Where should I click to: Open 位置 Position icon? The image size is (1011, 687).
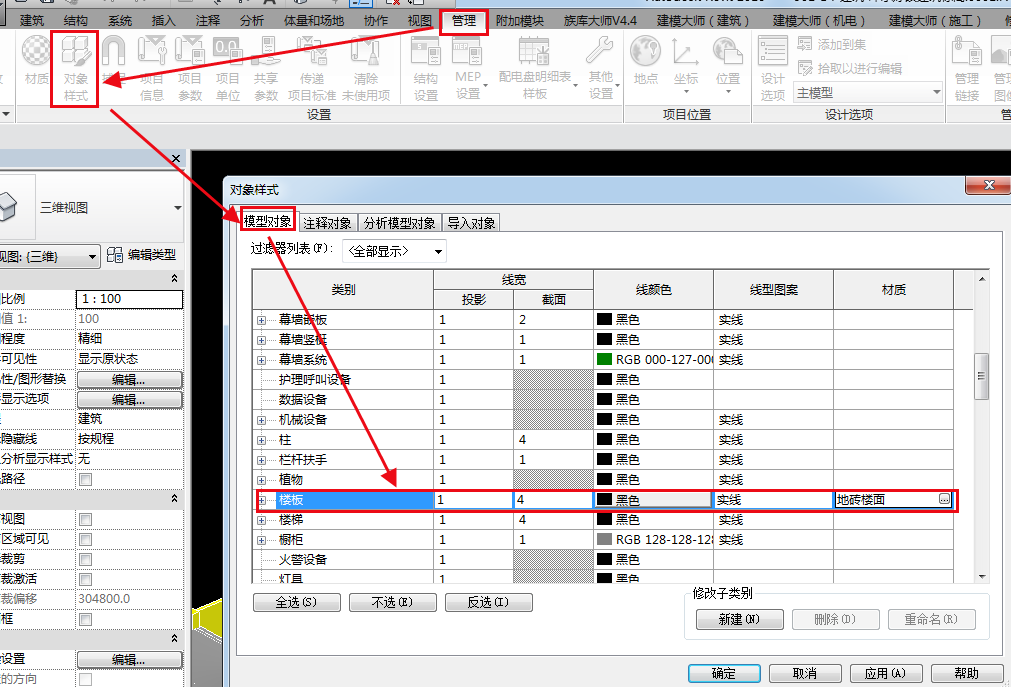(728, 65)
